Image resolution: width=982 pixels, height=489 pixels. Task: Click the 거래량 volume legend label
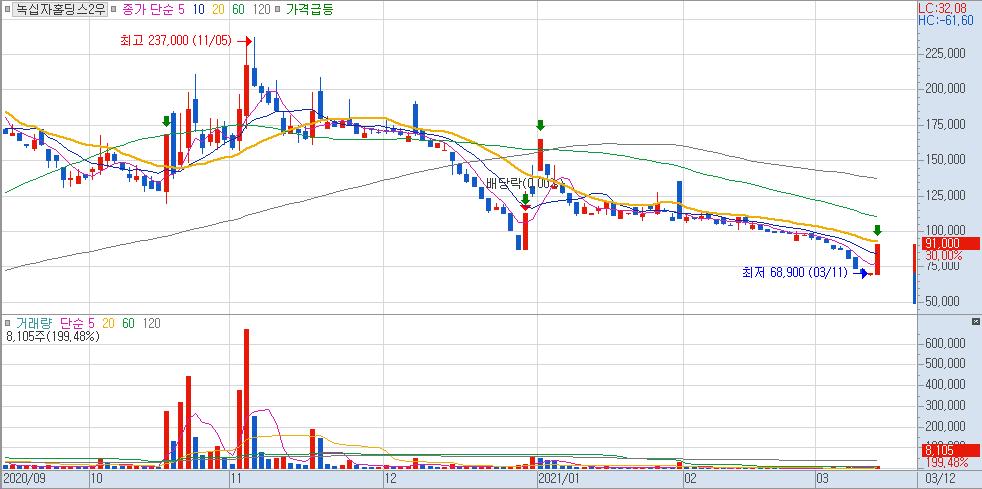click(x=34, y=323)
